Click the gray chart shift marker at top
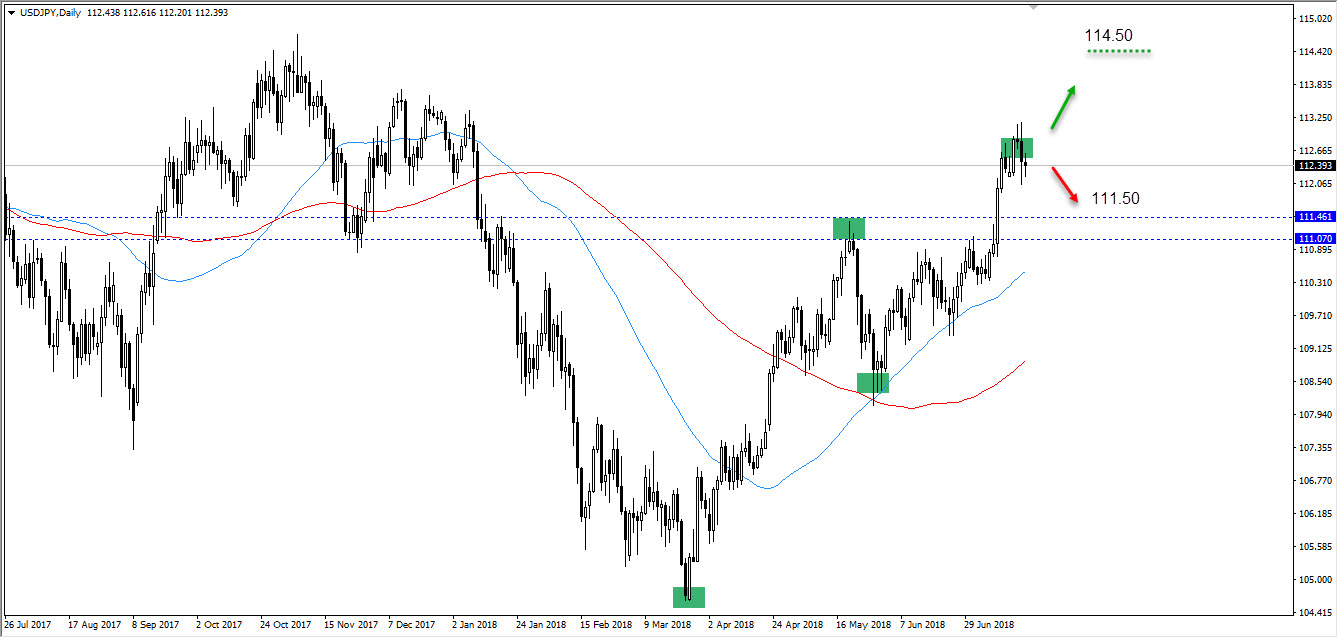The height and width of the screenshot is (638, 1338). pos(1035,6)
